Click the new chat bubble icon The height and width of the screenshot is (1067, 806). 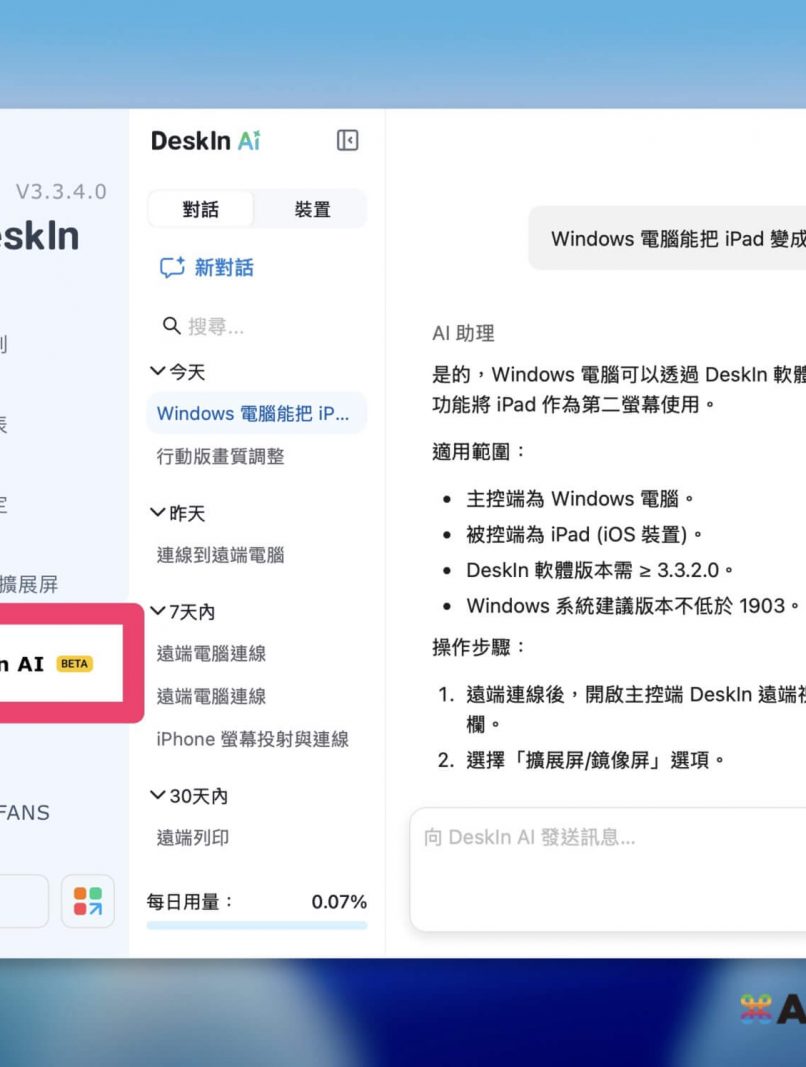[172, 268]
